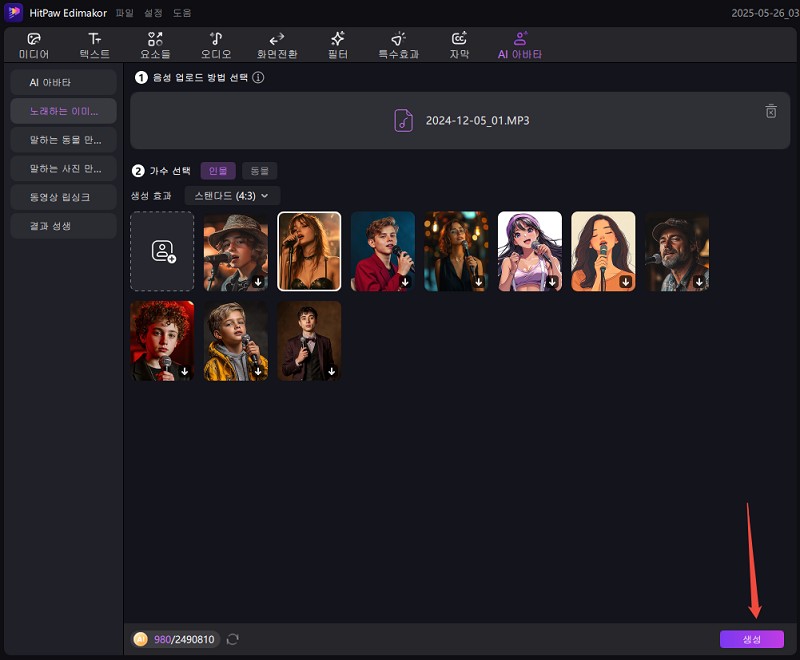800x660 pixels.
Task: Choose the curly-haired woman in black dress thumbnail
Action: (456, 251)
